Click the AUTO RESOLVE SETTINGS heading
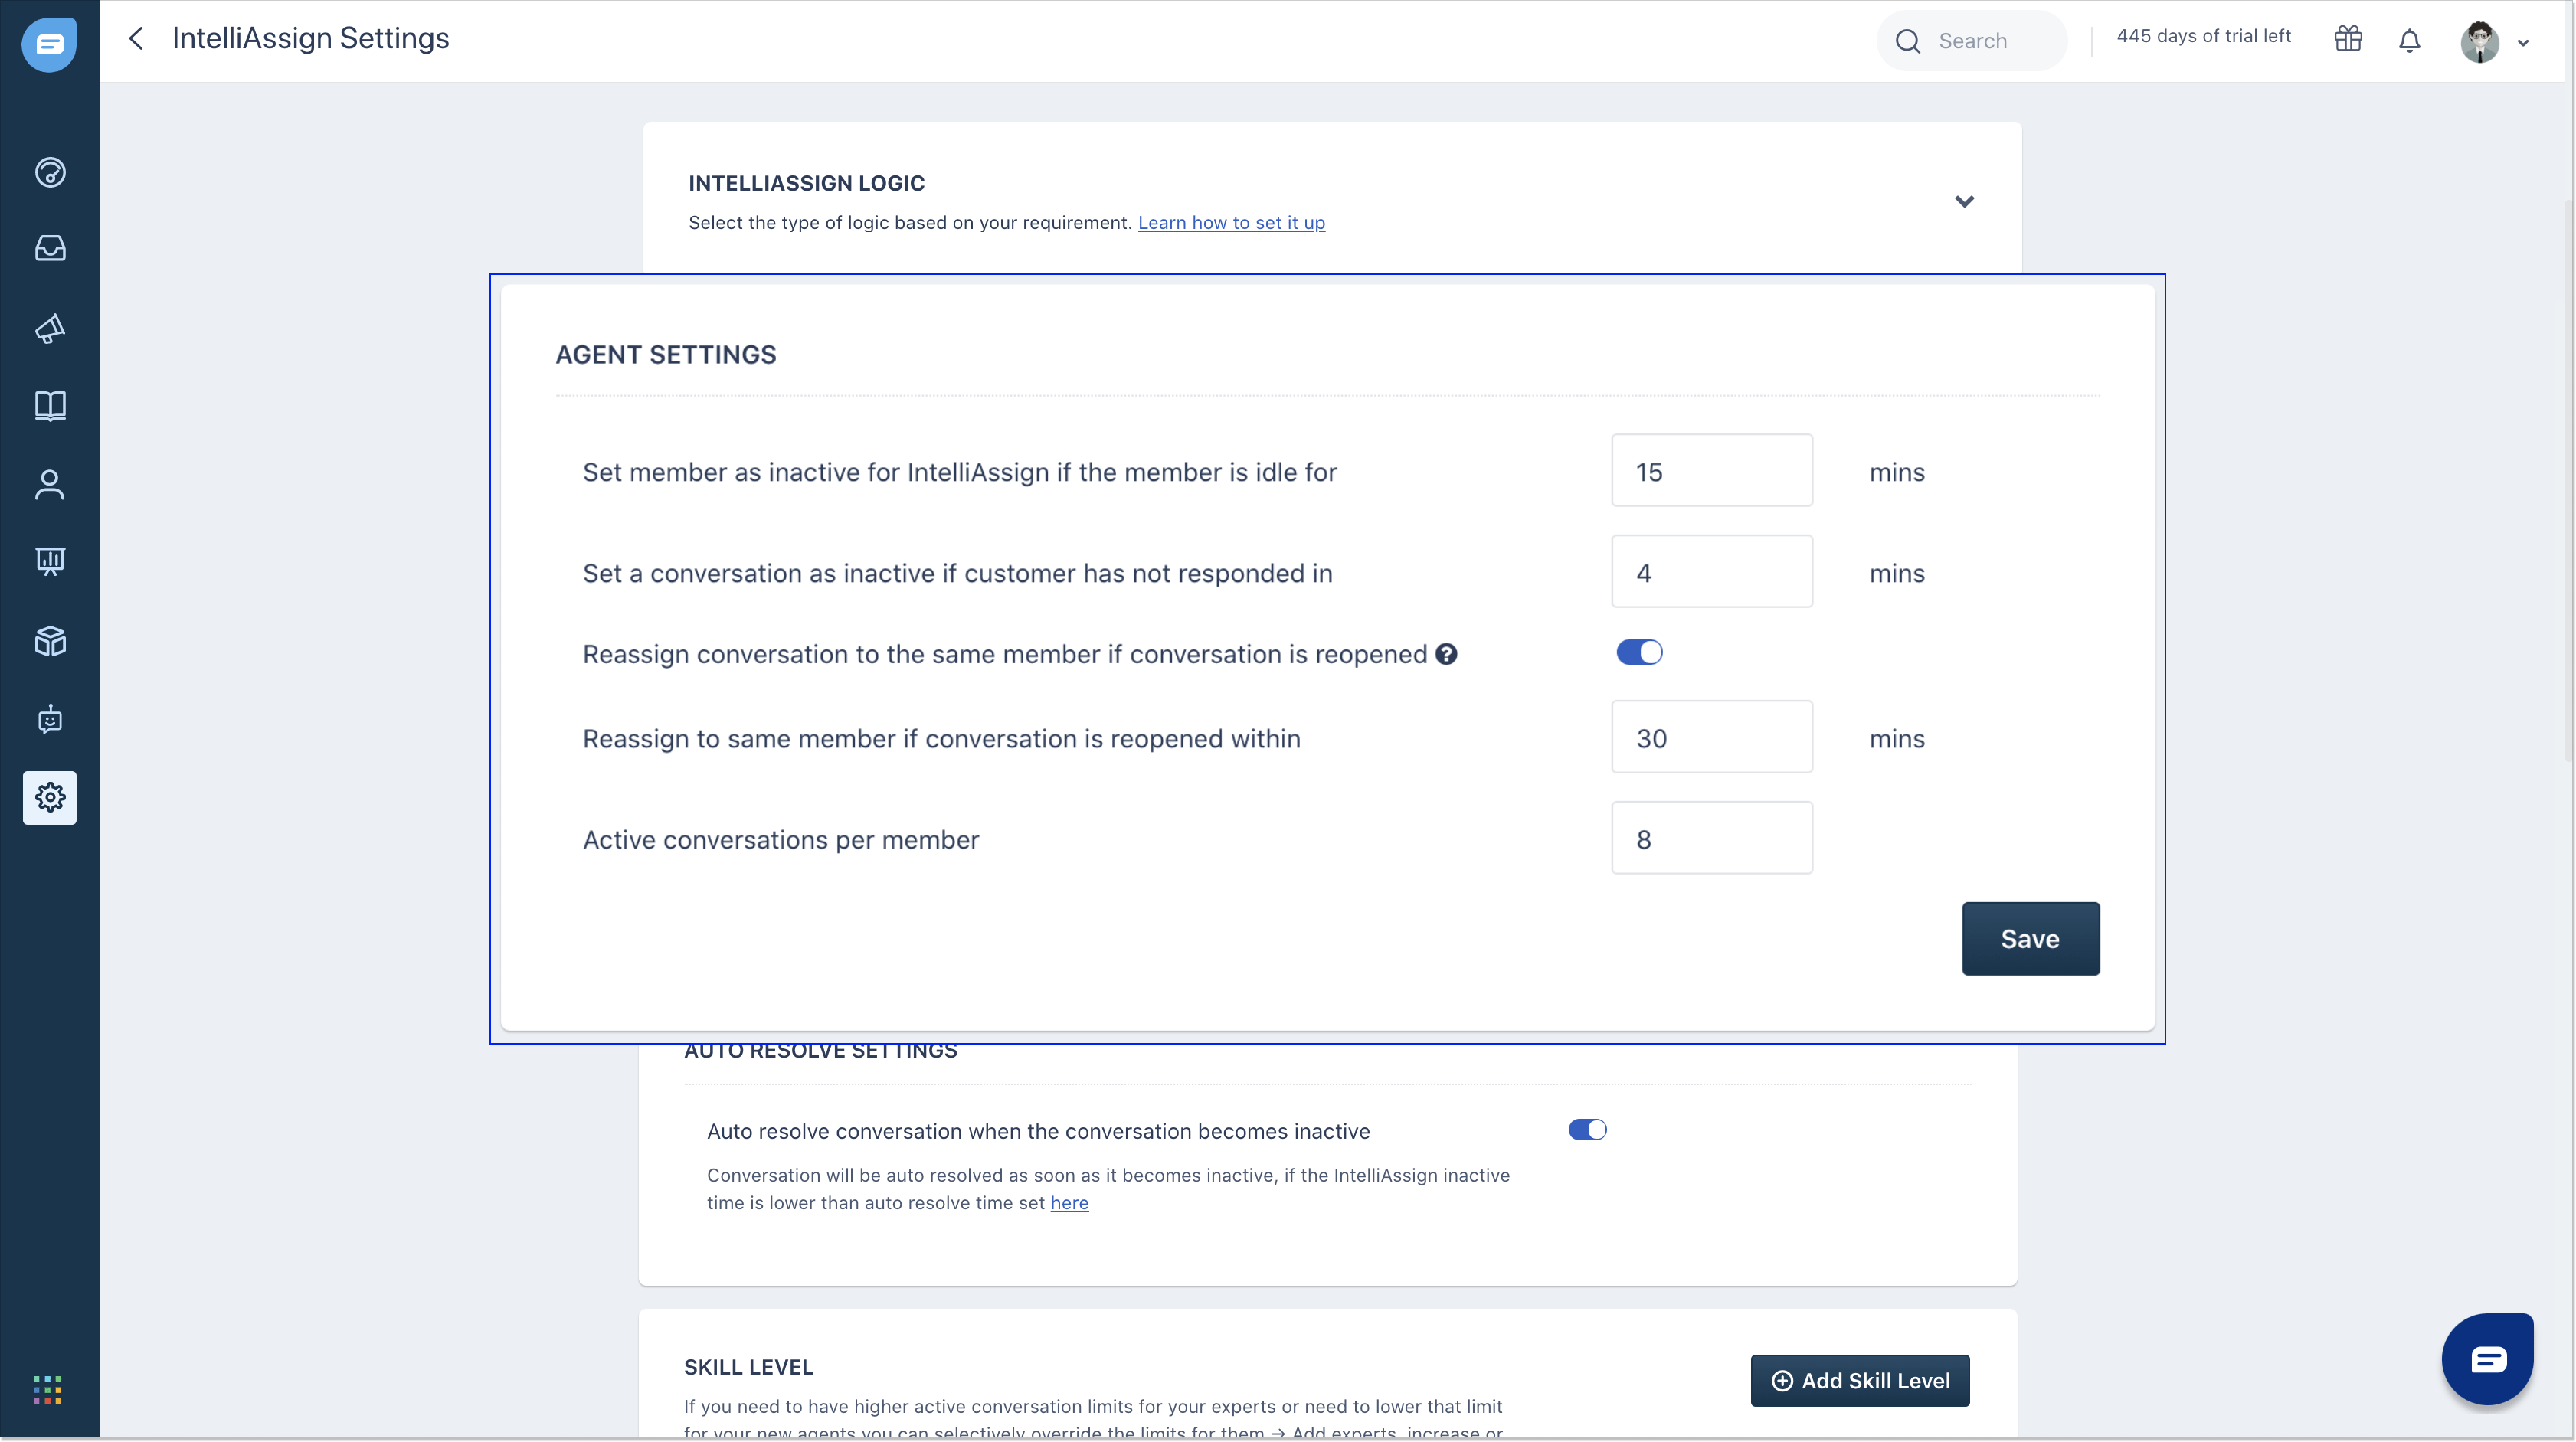The image size is (2576, 1442). (x=821, y=1052)
